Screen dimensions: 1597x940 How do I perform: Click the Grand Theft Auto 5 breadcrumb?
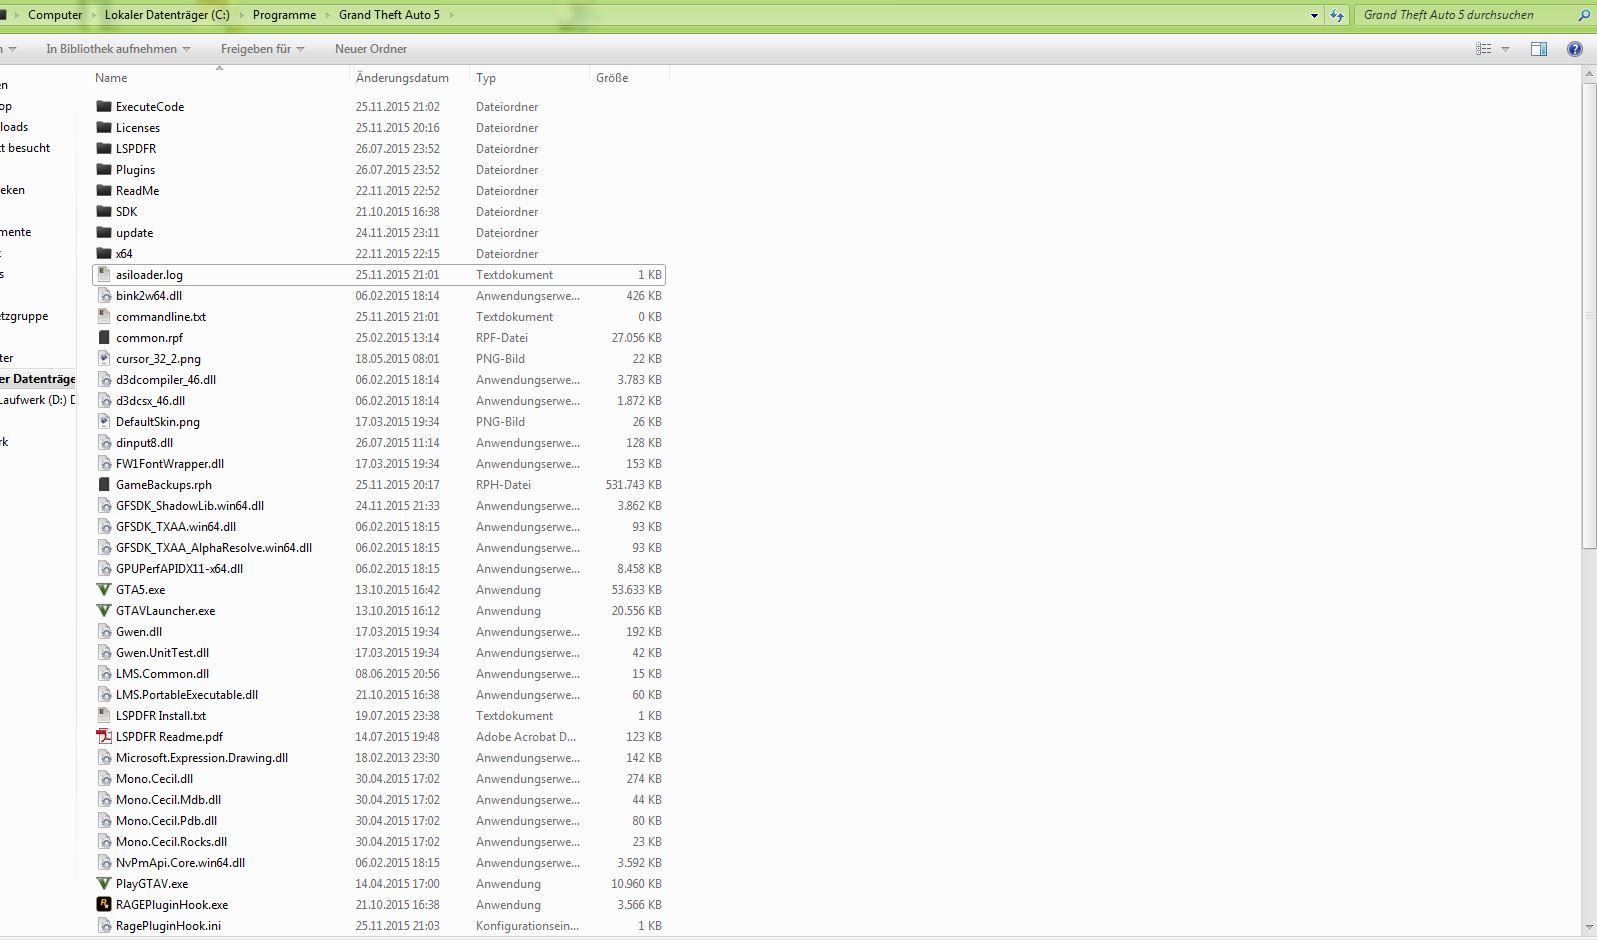pyautogui.click(x=389, y=15)
